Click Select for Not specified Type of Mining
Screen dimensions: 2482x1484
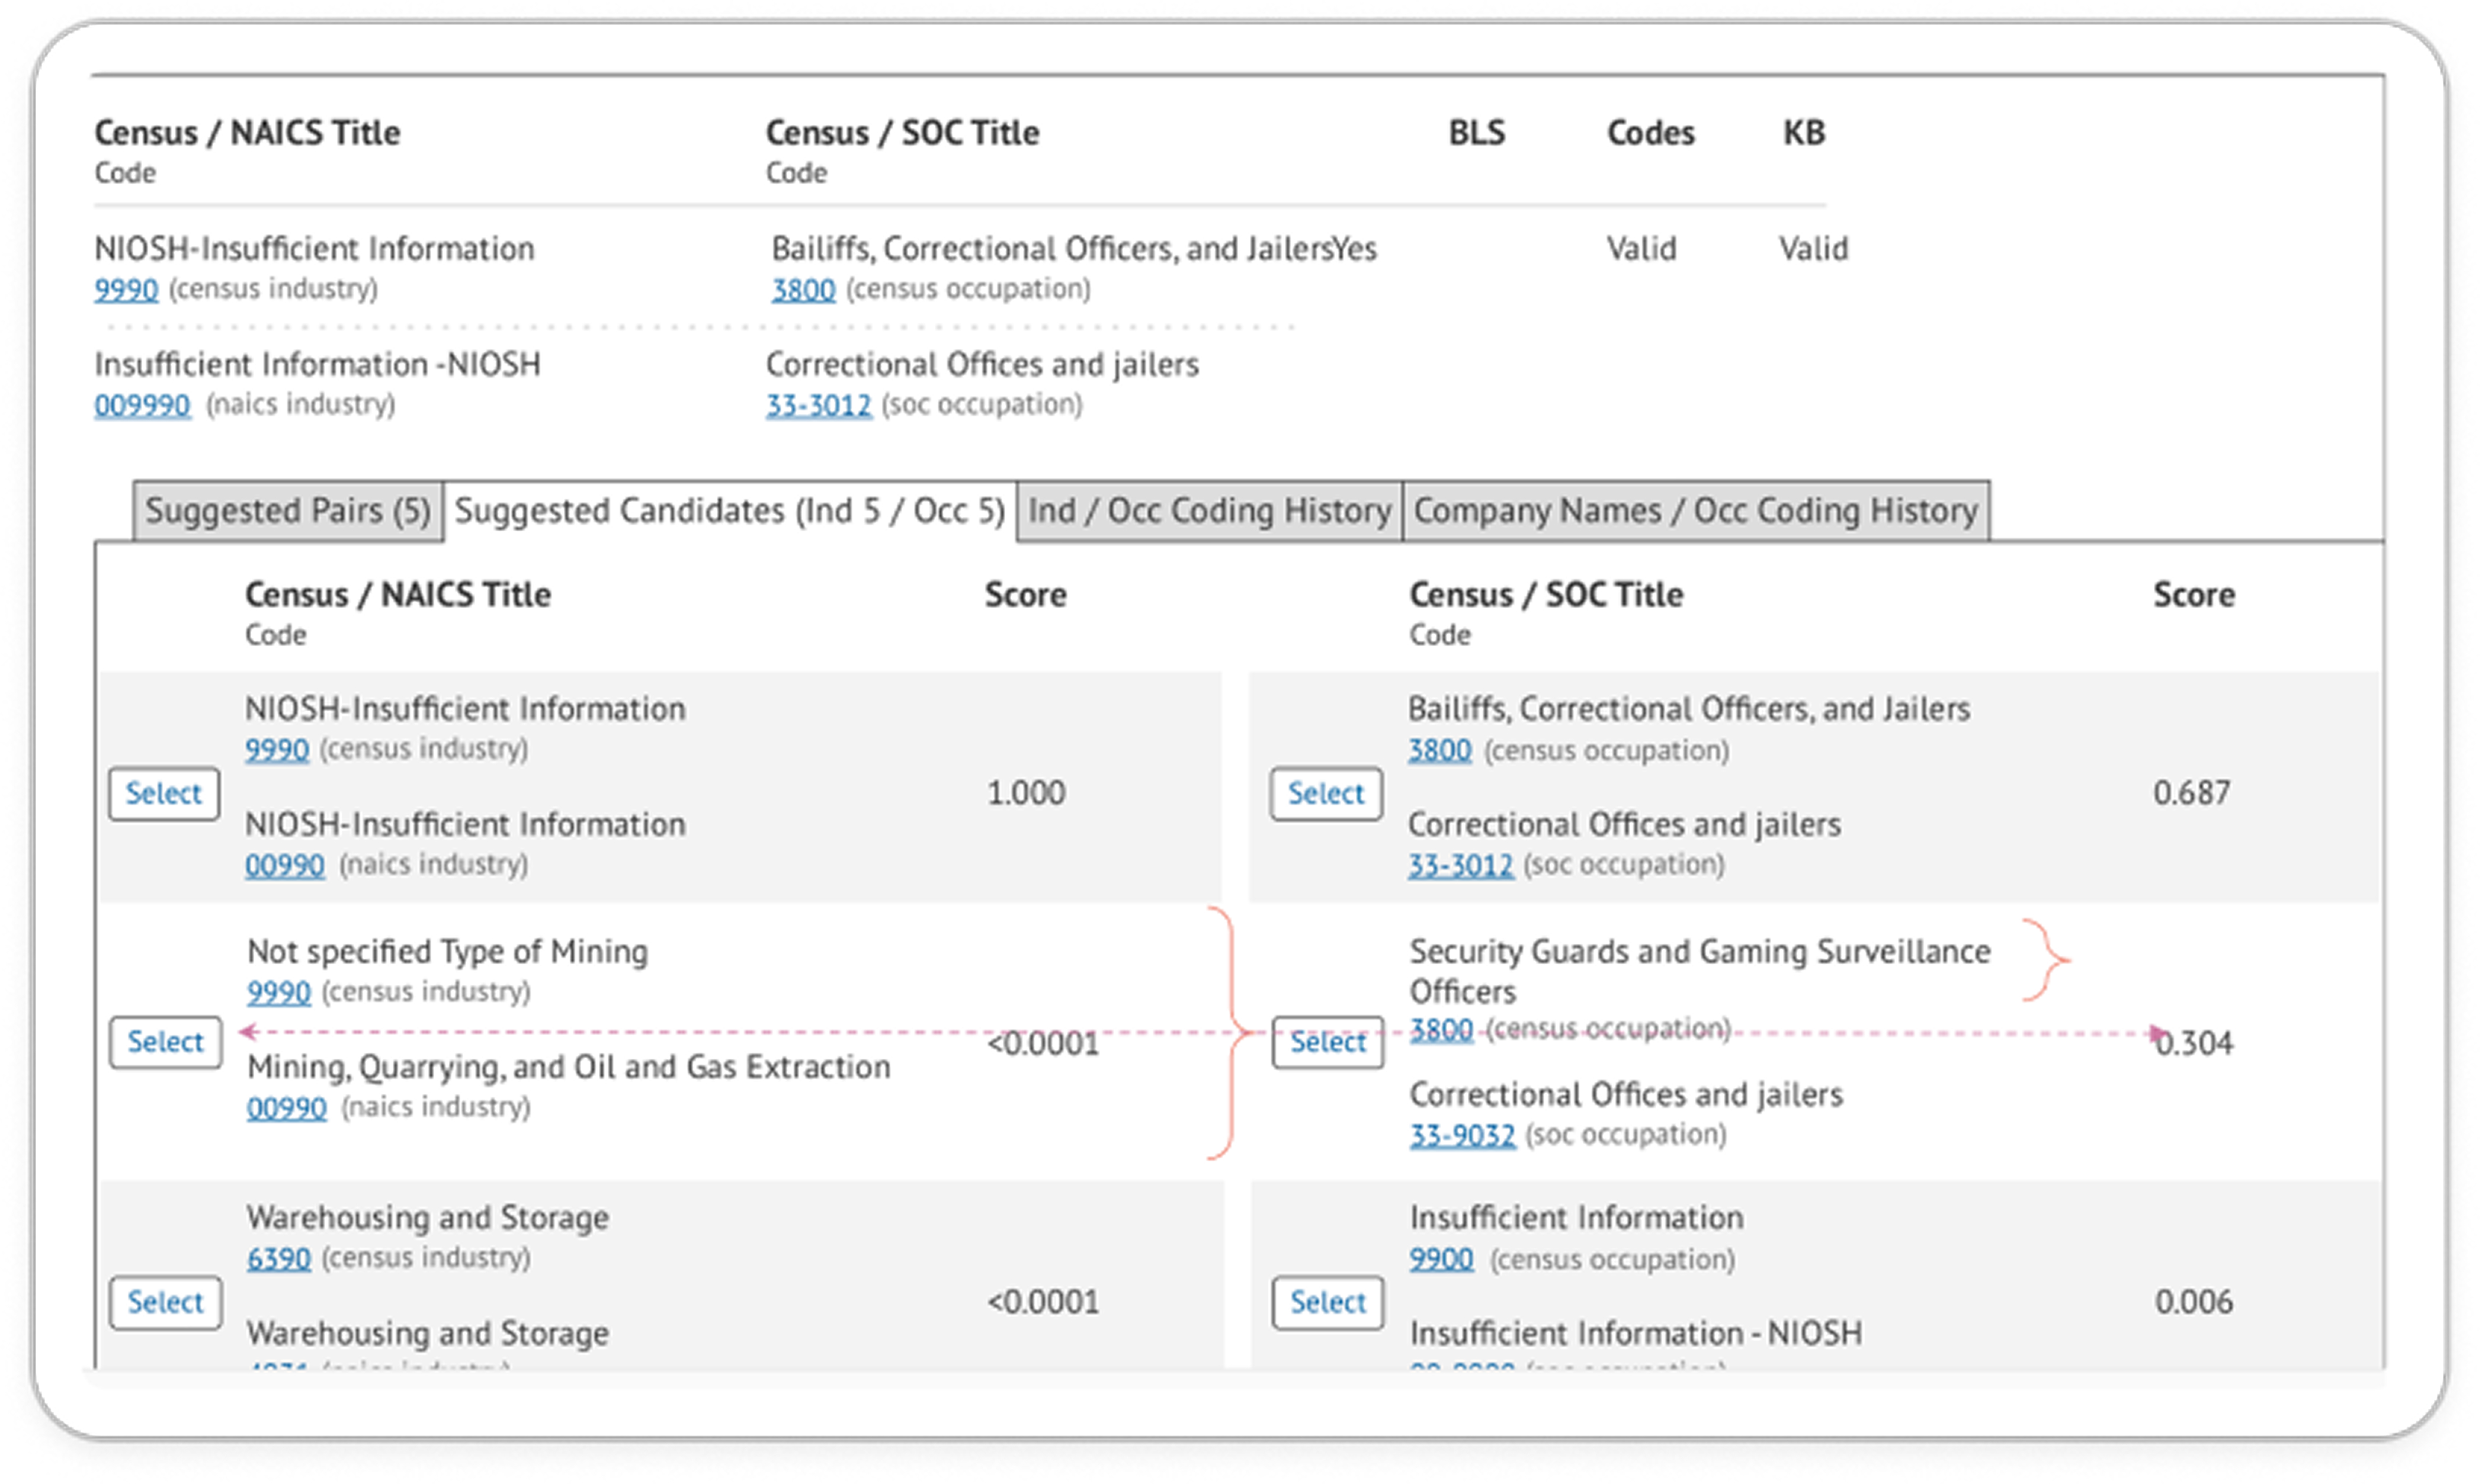pyautogui.click(x=166, y=1042)
